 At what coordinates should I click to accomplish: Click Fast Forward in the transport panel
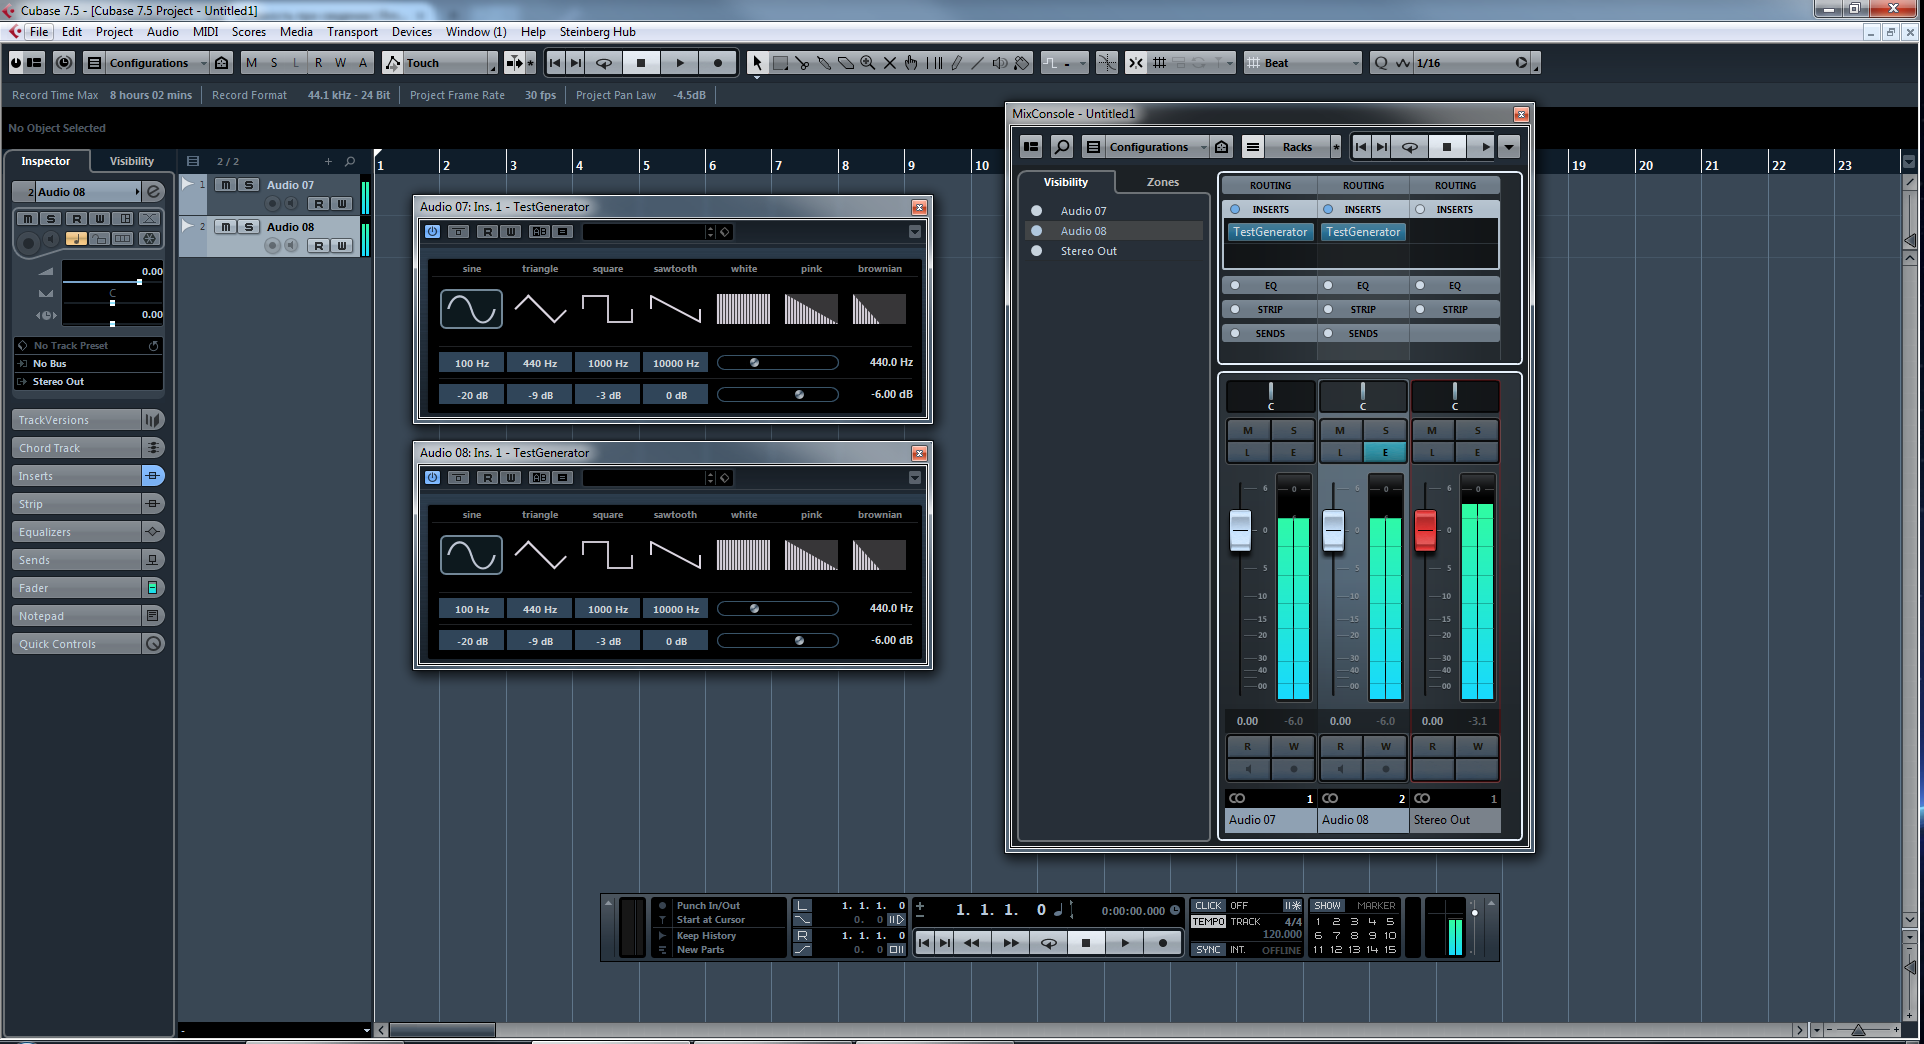point(1011,942)
